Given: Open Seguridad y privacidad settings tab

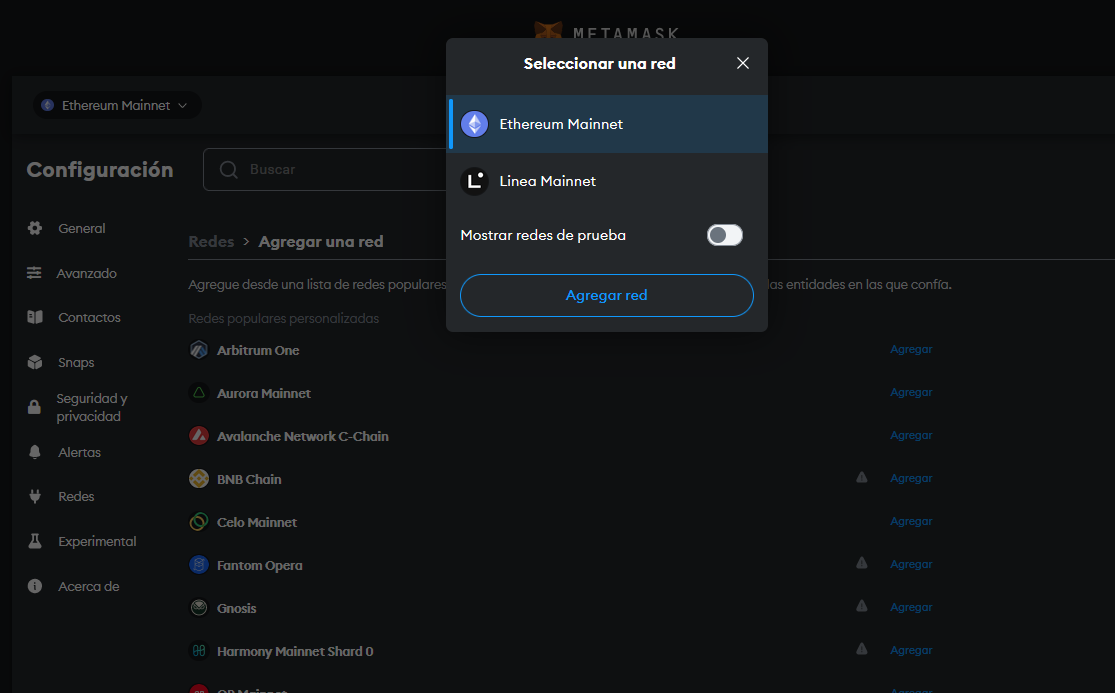Looking at the screenshot, I should click(x=92, y=407).
